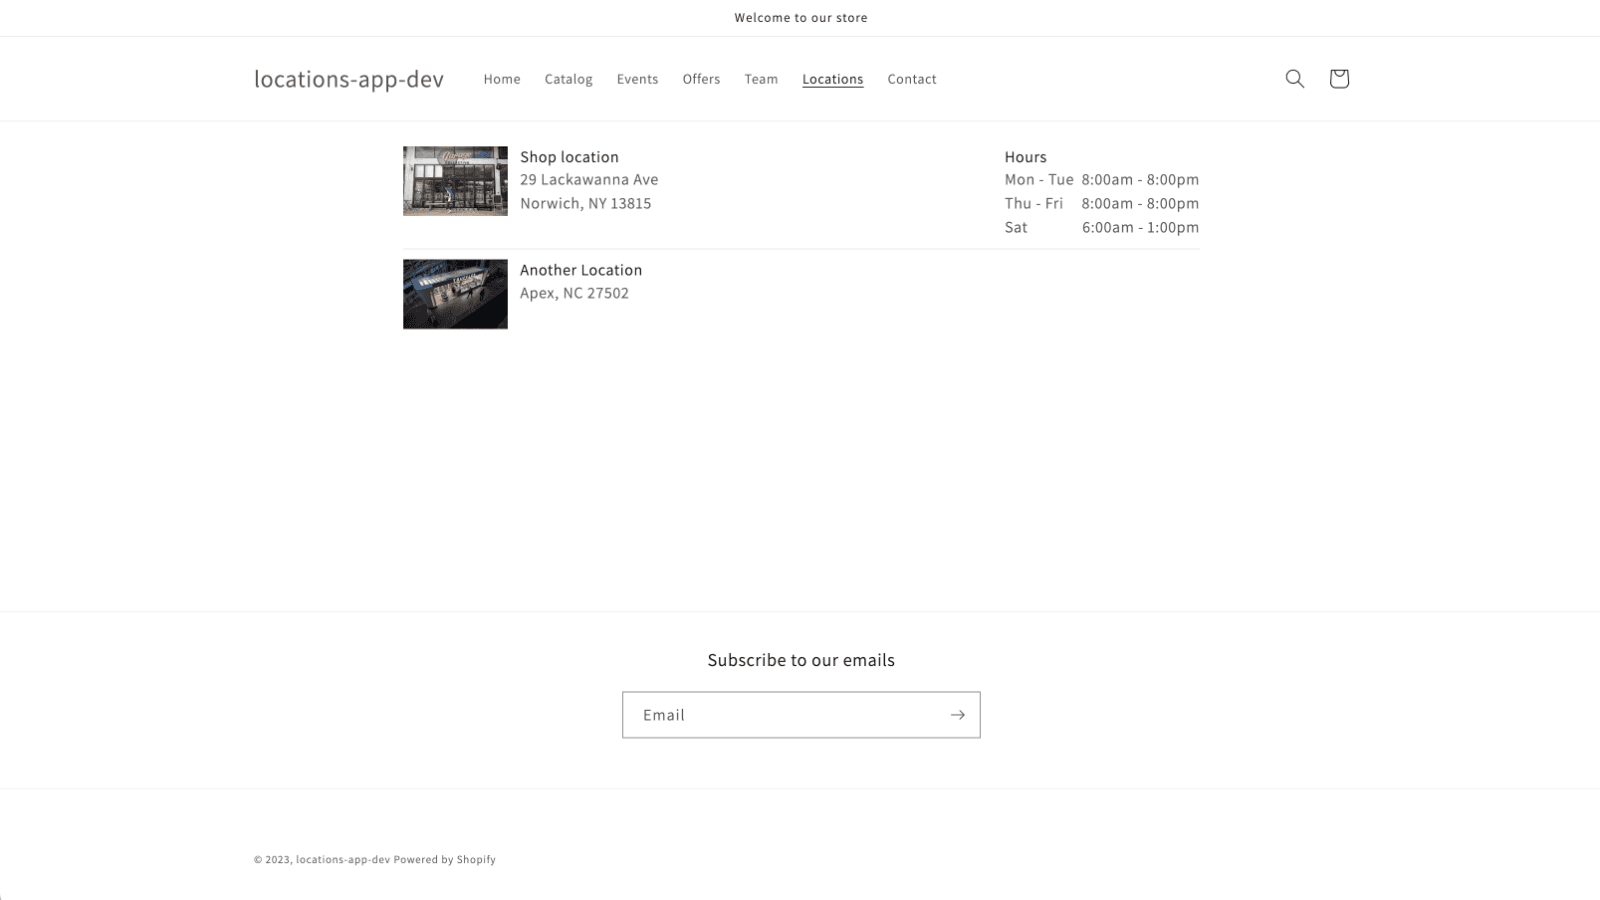Open the Team menu item
Viewport: 1600px width, 900px height.
(760, 78)
